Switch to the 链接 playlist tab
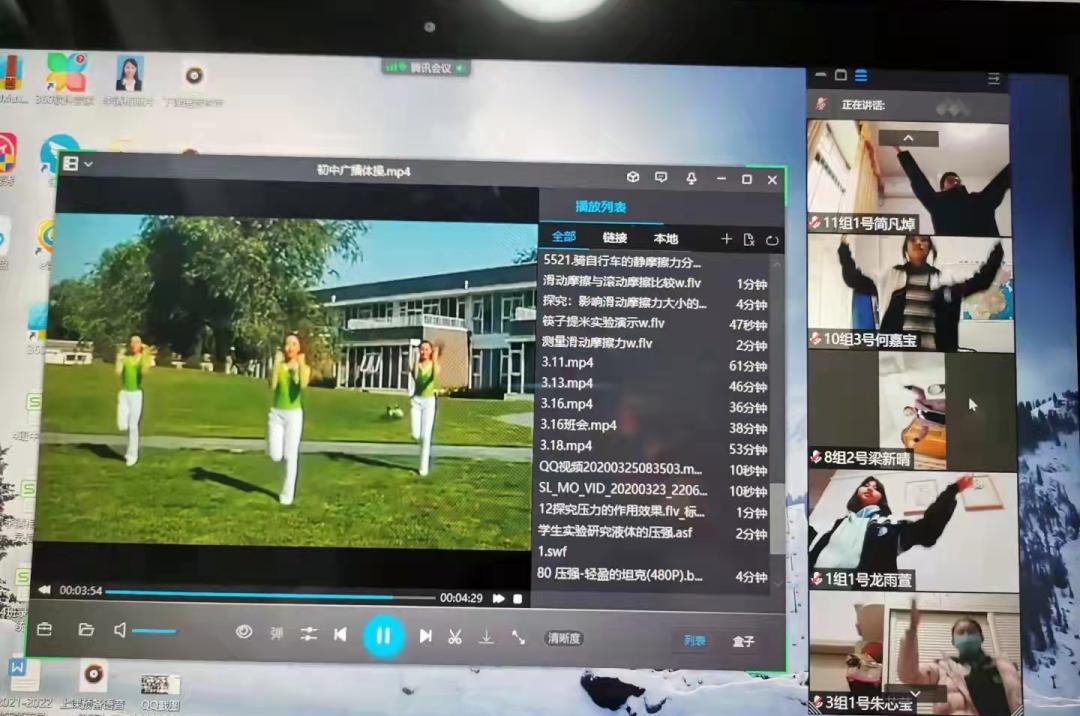1080x716 pixels. (x=615, y=238)
